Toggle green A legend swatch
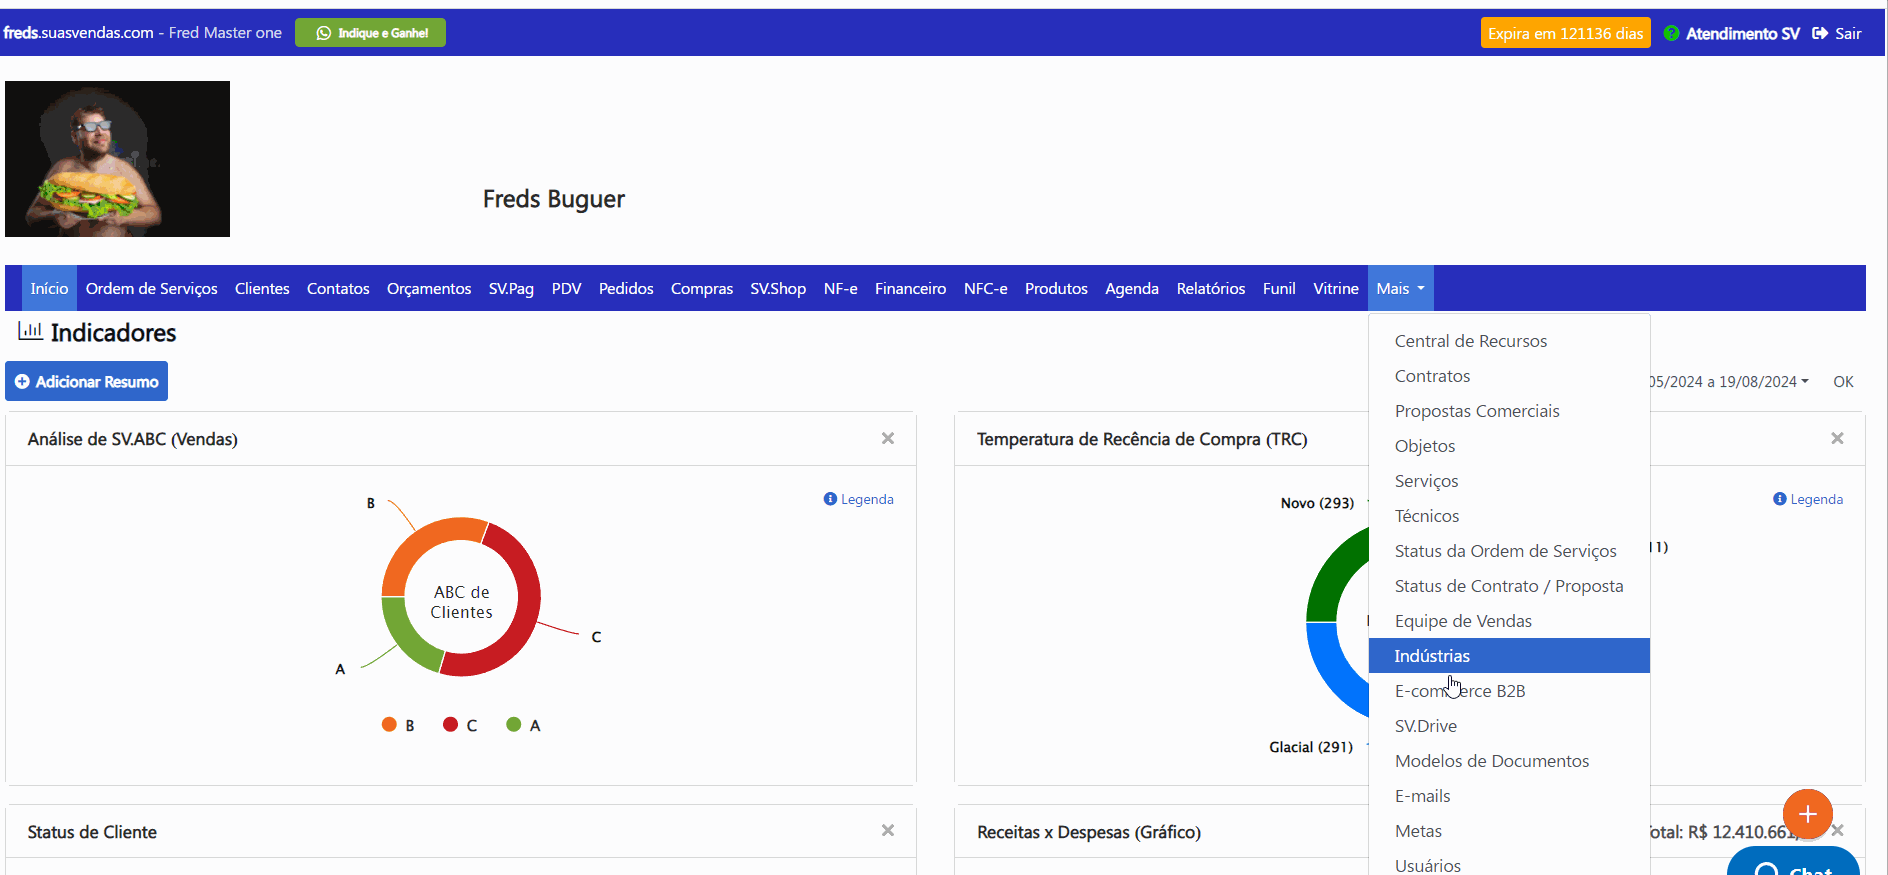The width and height of the screenshot is (1888, 875). (514, 725)
